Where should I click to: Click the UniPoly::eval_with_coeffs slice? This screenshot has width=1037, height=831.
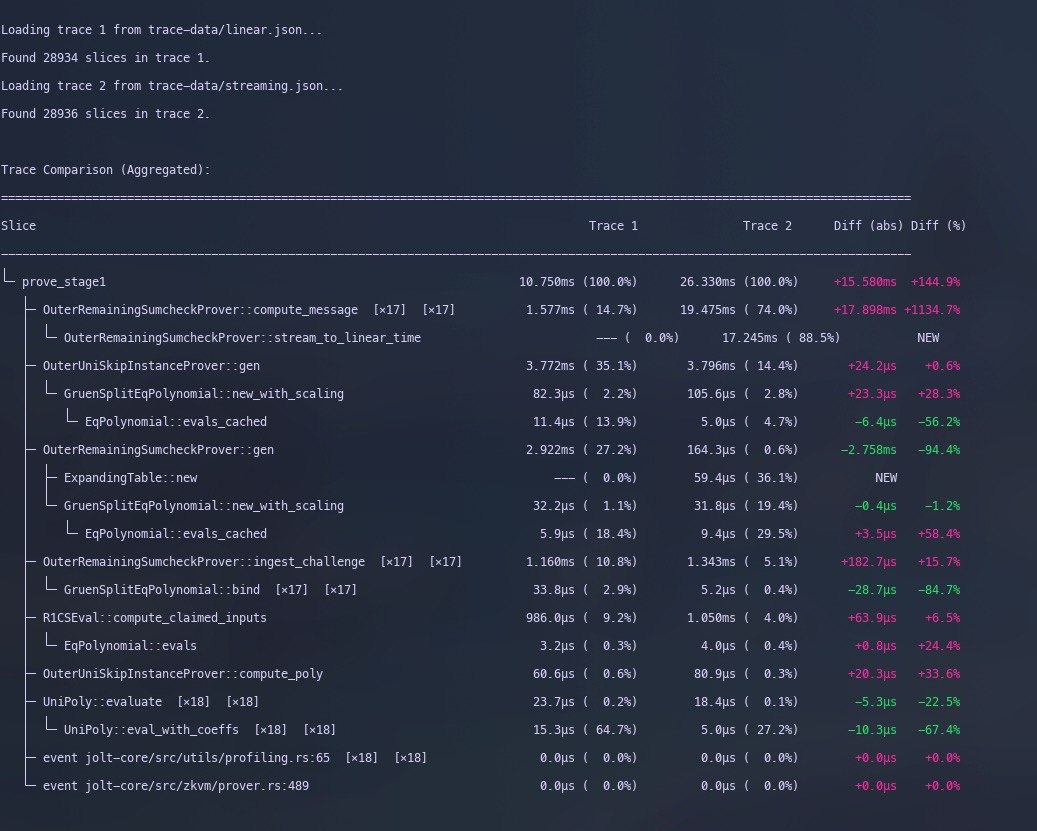pyautogui.click(x=151, y=730)
